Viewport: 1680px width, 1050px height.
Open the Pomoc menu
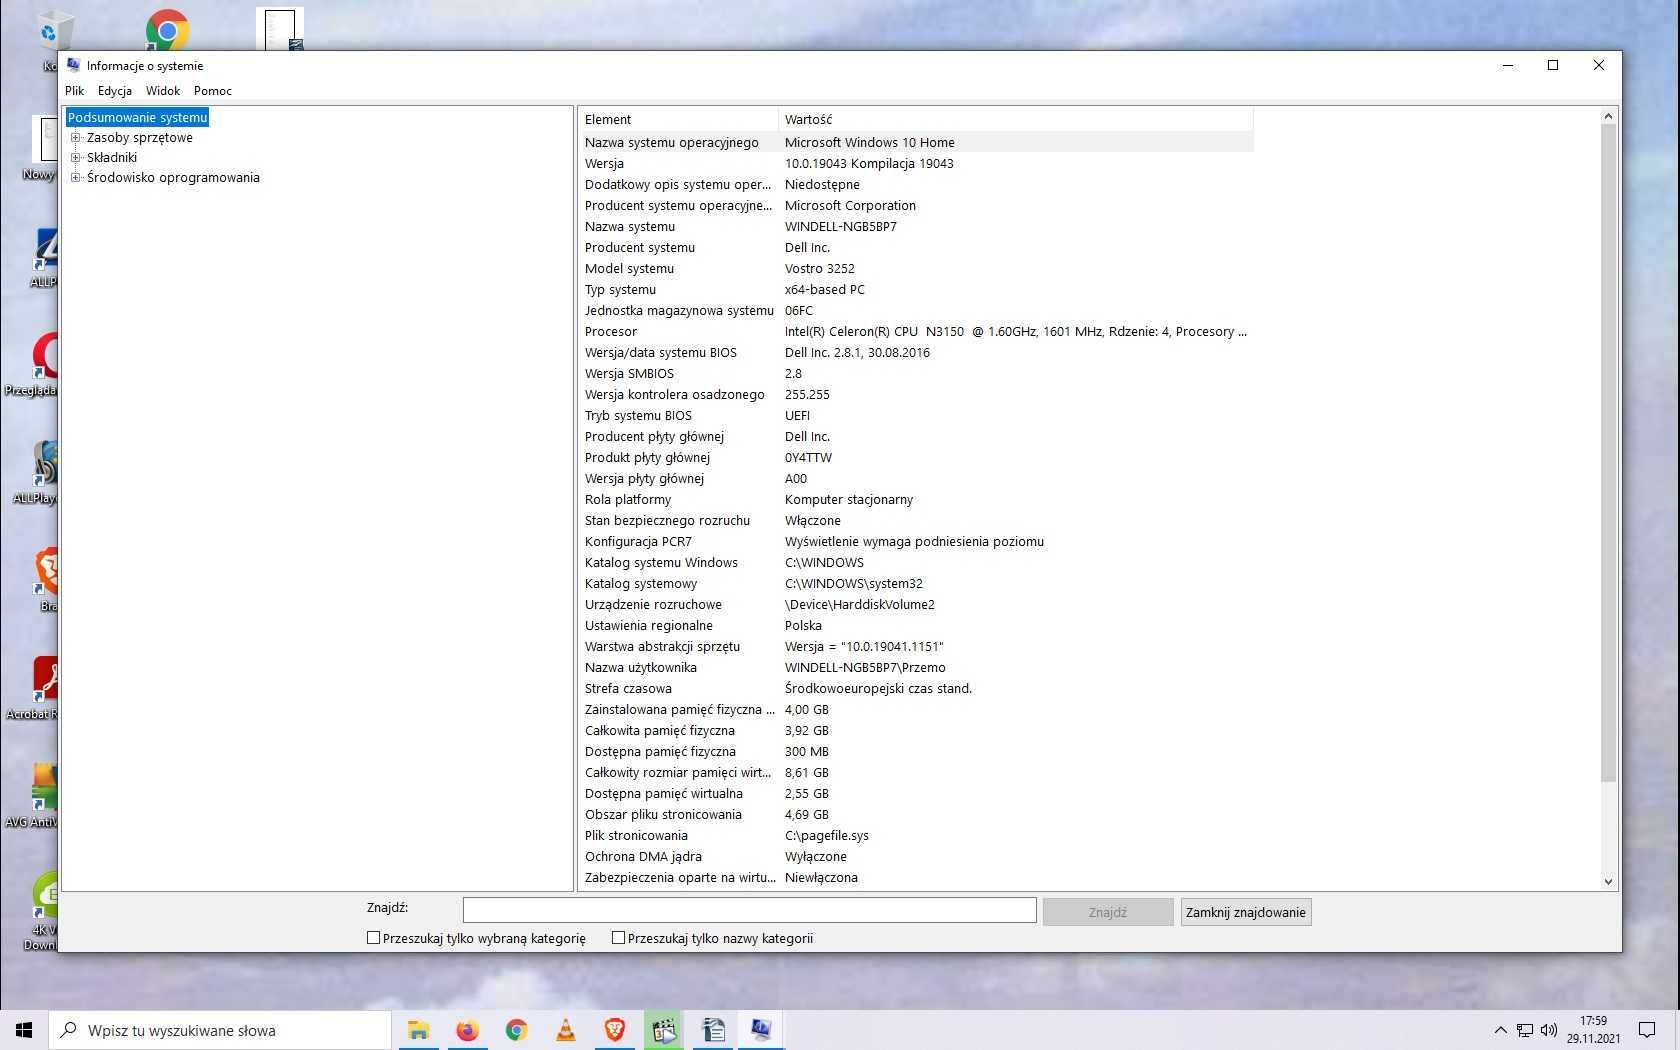pyautogui.click(x=213, y=91)
